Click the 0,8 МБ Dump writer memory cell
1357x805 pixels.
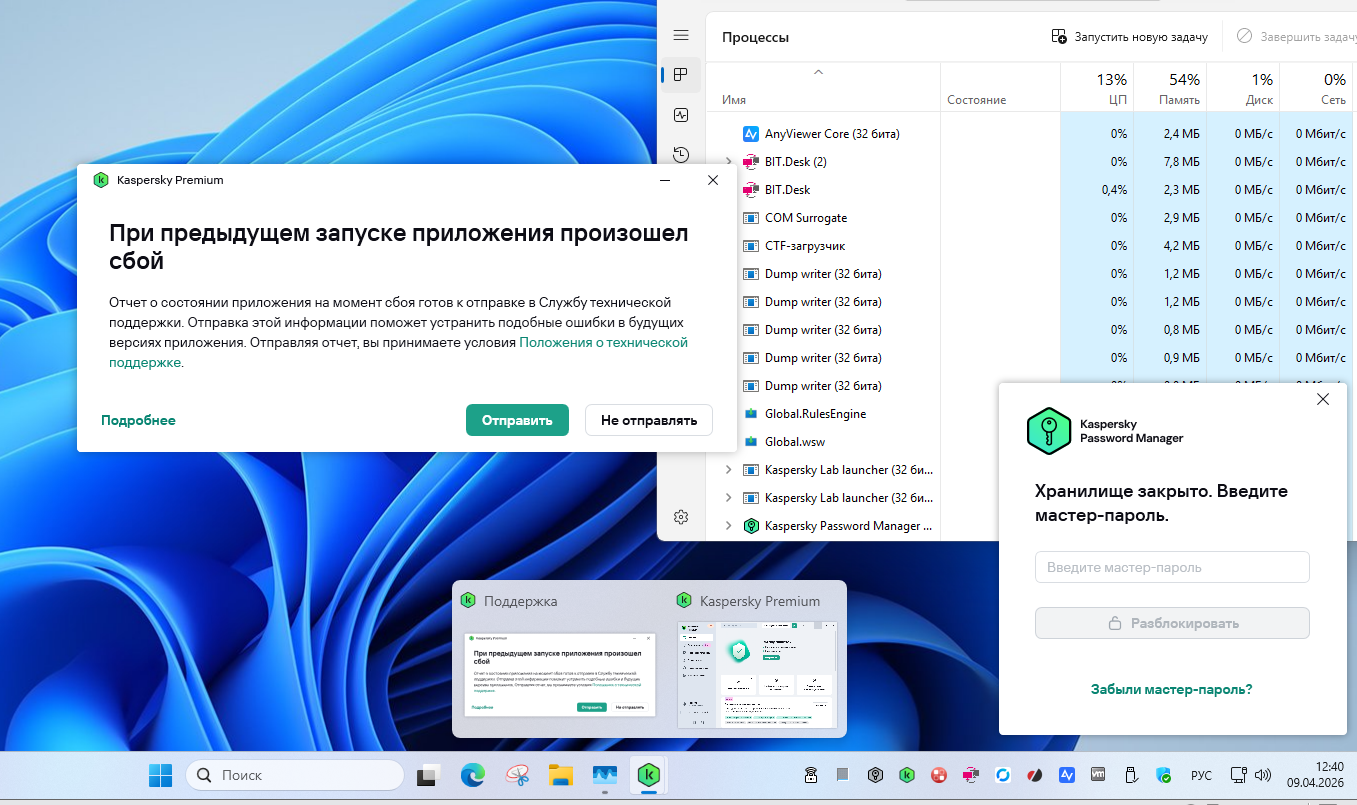pos(1182,329)
